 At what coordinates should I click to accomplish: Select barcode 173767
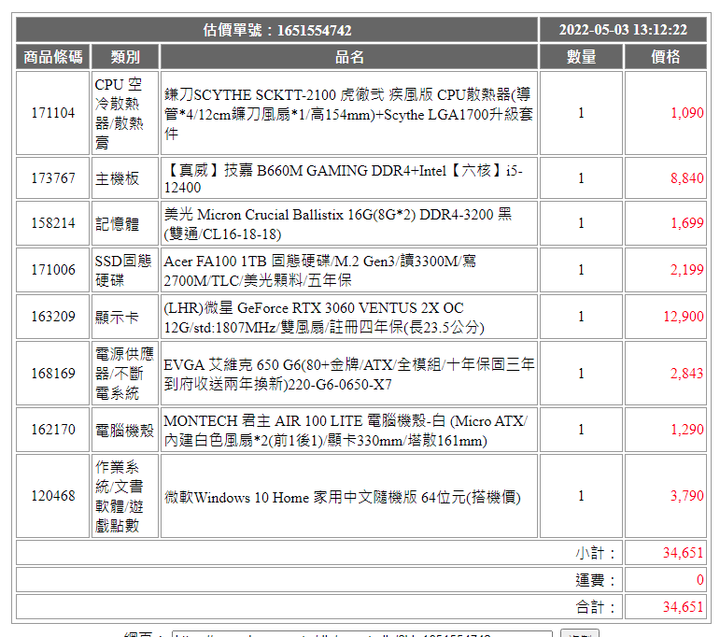click(x=53, y=178)
